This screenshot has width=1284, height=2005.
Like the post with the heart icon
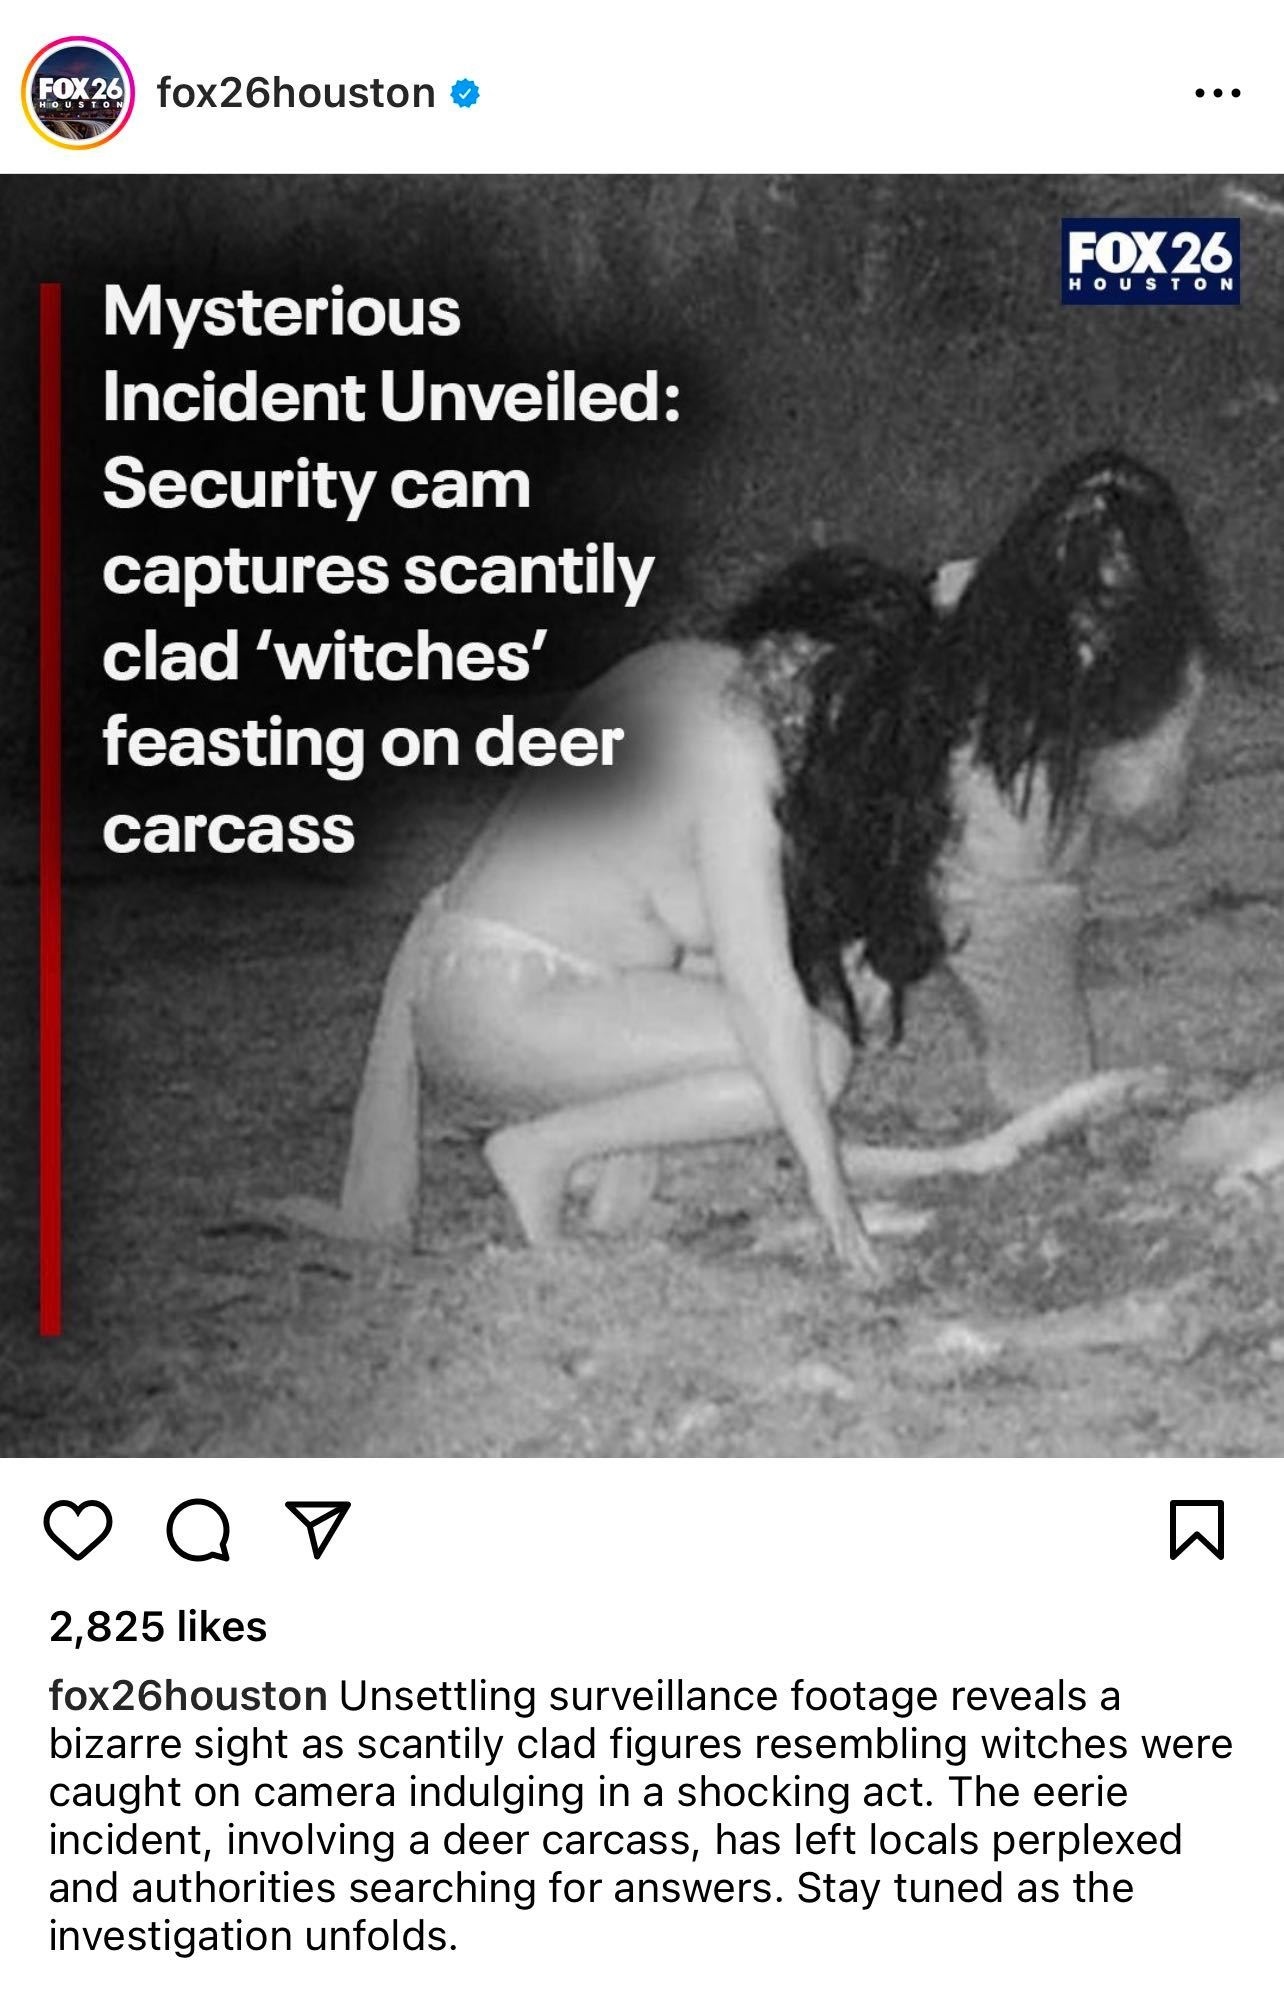tap(78, 1530)
